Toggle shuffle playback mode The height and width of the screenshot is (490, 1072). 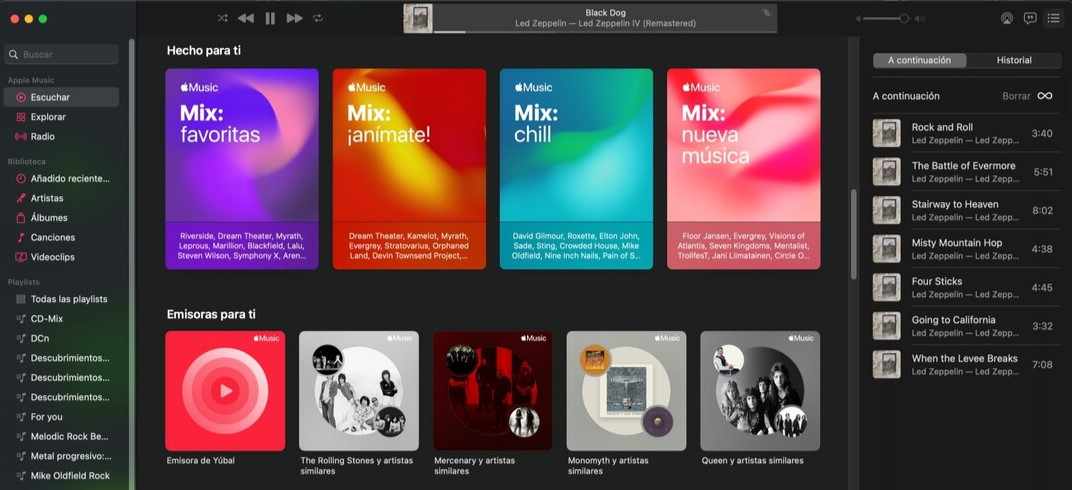point(222,18)
